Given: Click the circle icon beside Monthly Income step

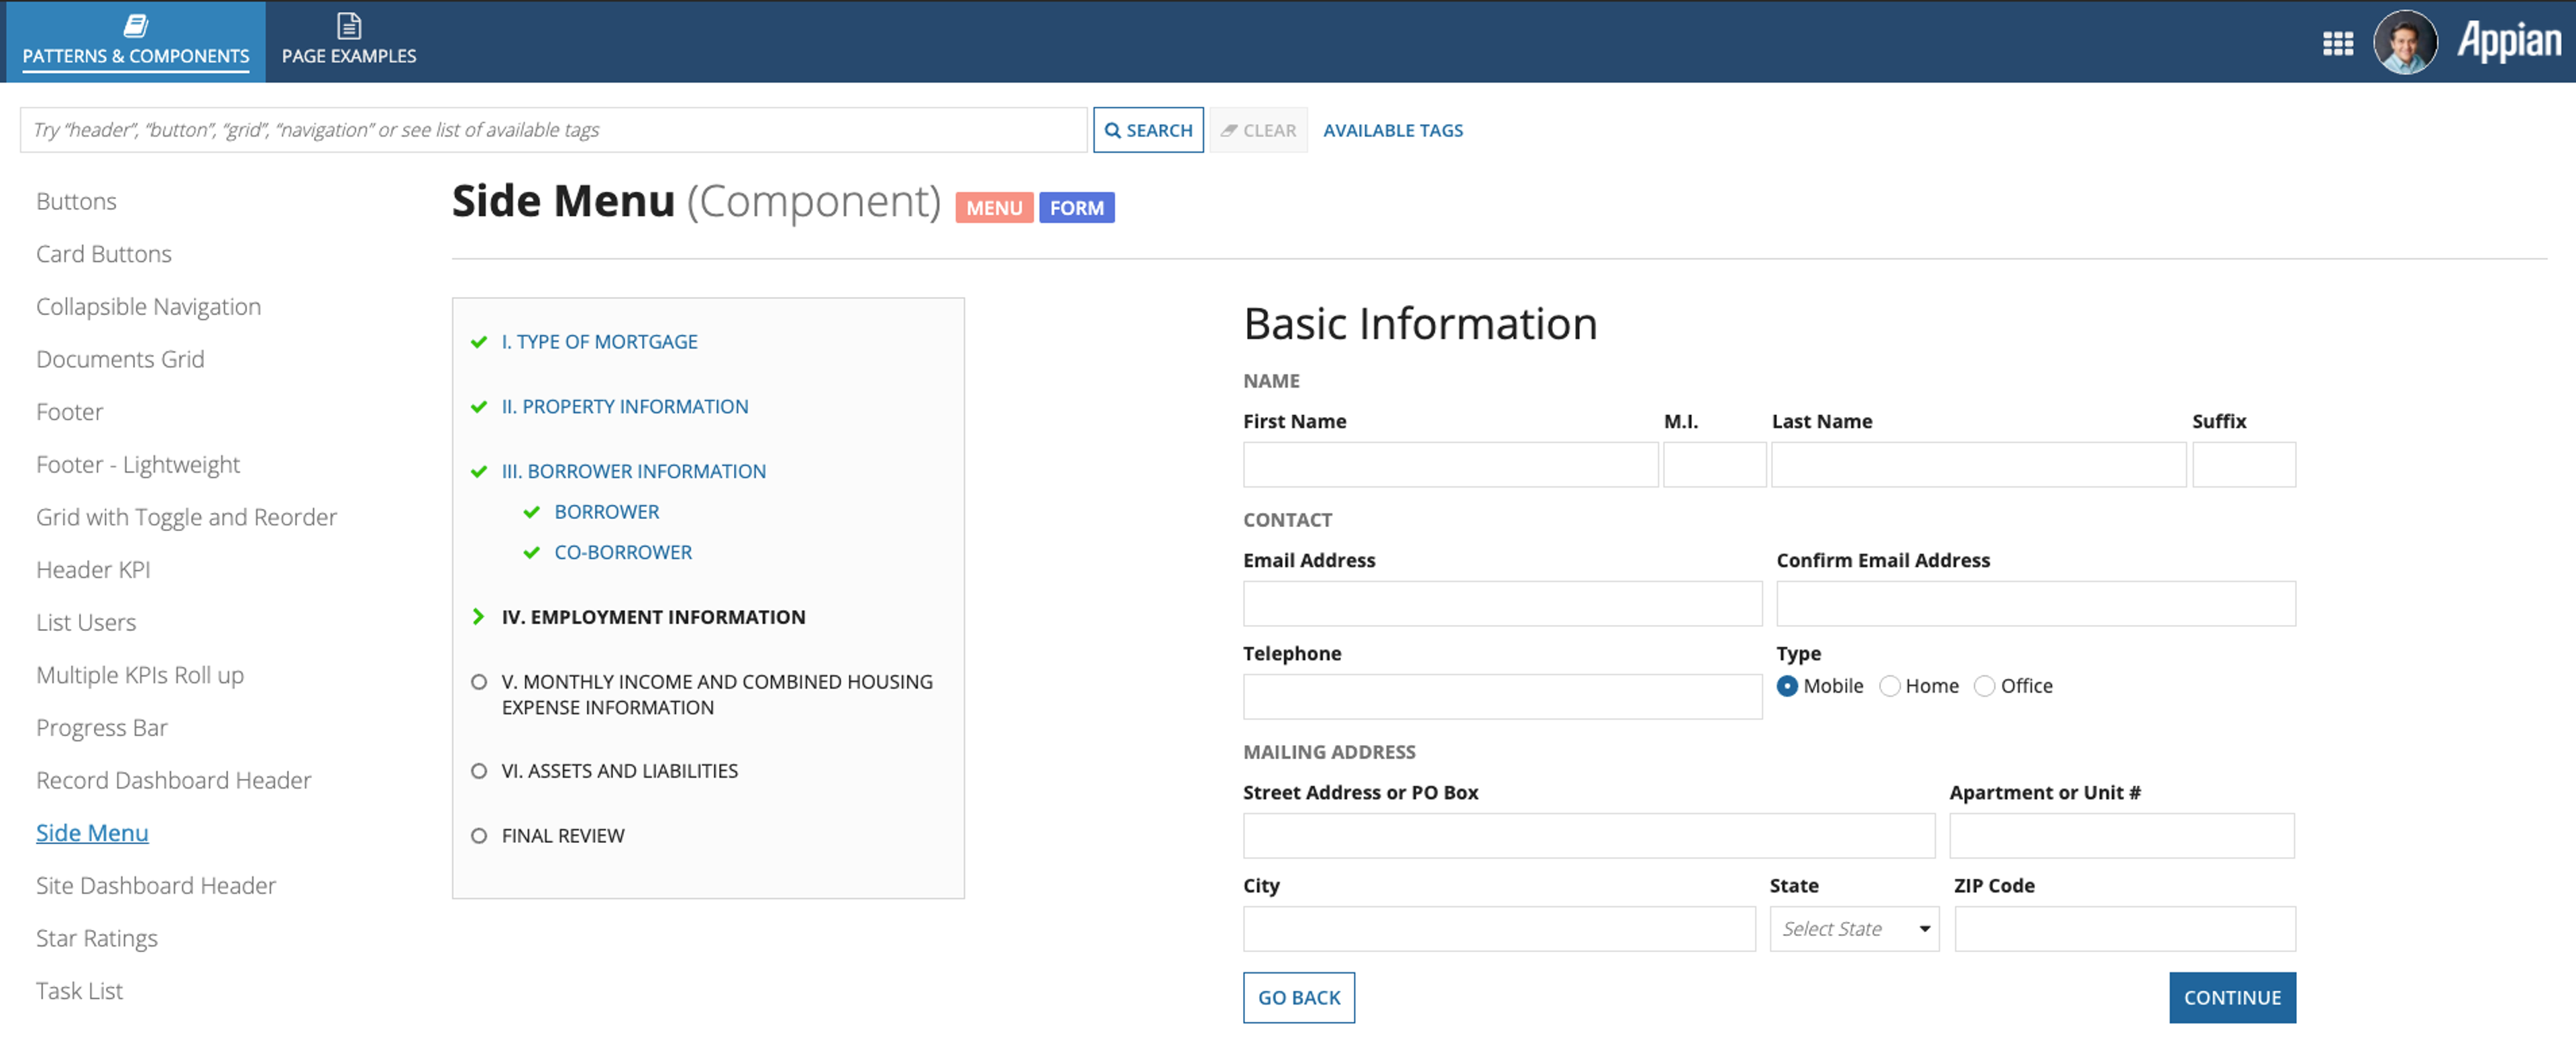Looking at the screenshot, I should pos(479,682).
